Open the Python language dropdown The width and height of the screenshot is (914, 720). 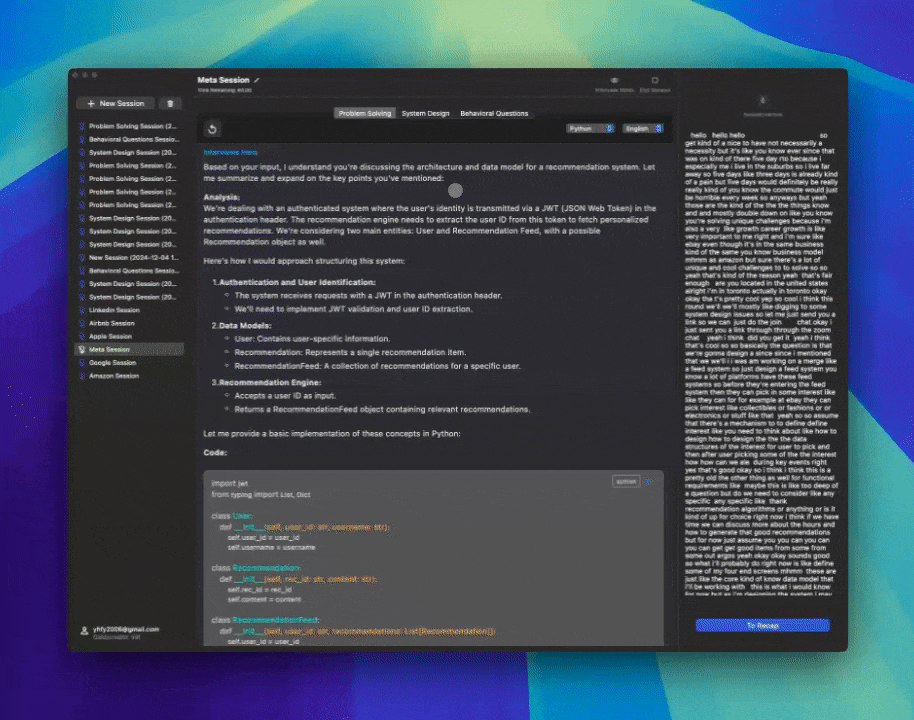(589, 129)
